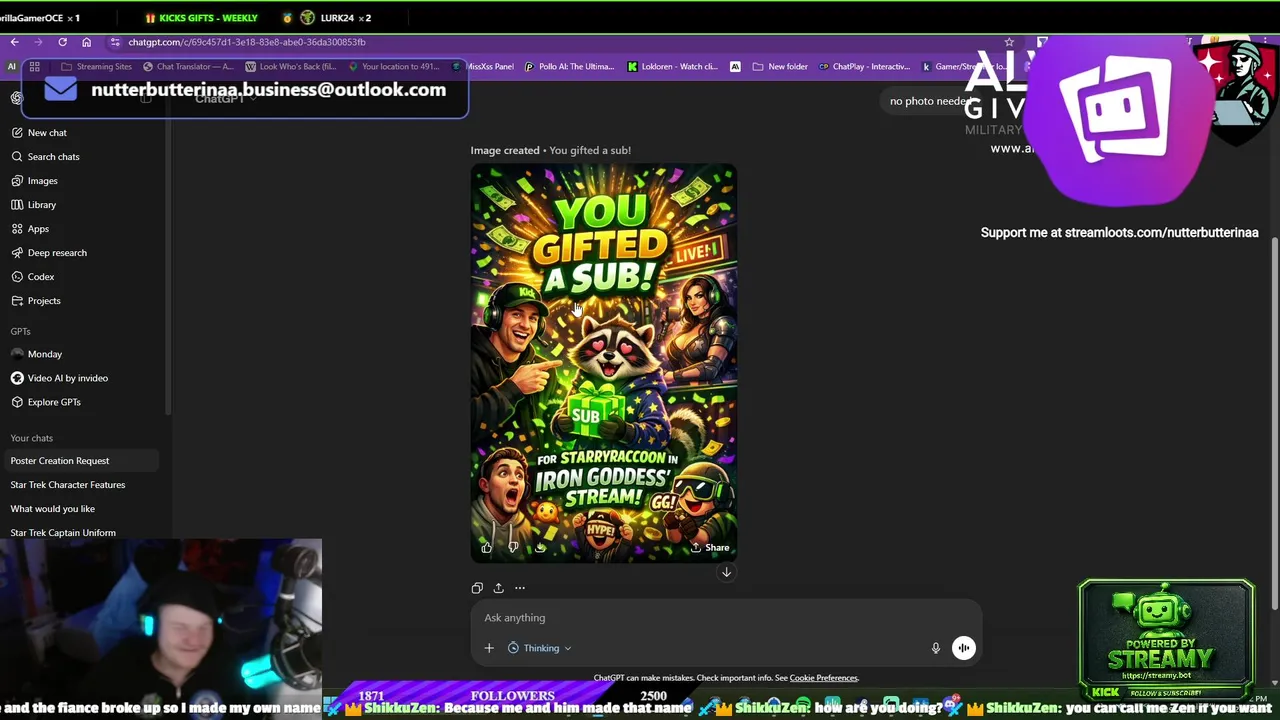Add attachment with the plus button

point(489,648)
